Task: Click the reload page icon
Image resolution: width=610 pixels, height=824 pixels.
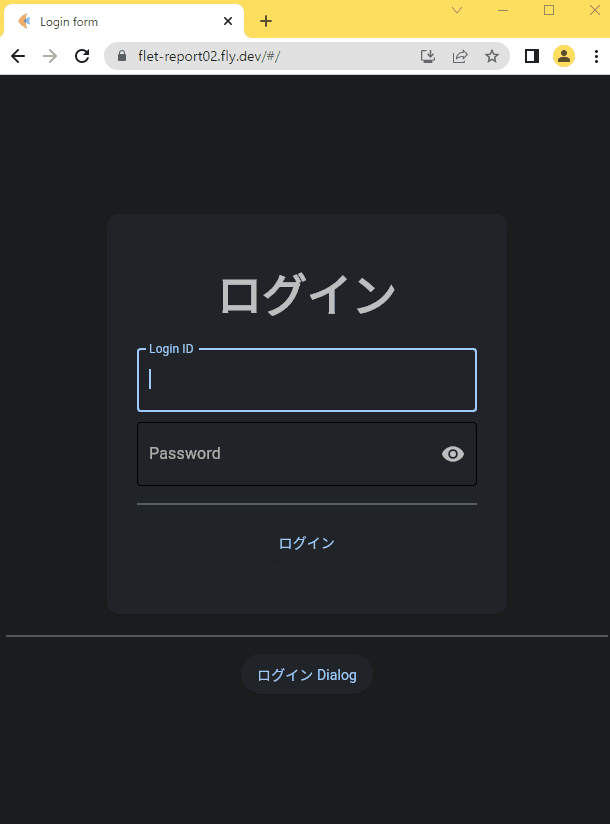Action: pyautogui.click(x=83, y=56)
